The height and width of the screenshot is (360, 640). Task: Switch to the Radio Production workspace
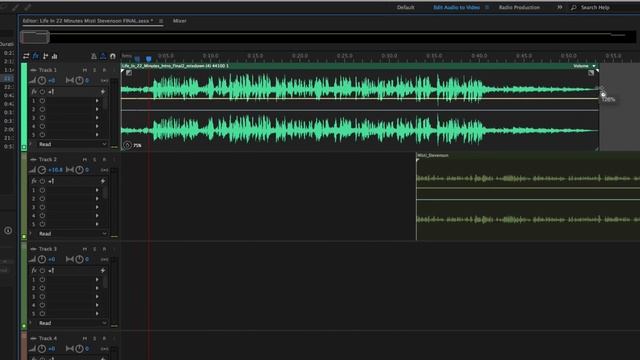point(519,7)
